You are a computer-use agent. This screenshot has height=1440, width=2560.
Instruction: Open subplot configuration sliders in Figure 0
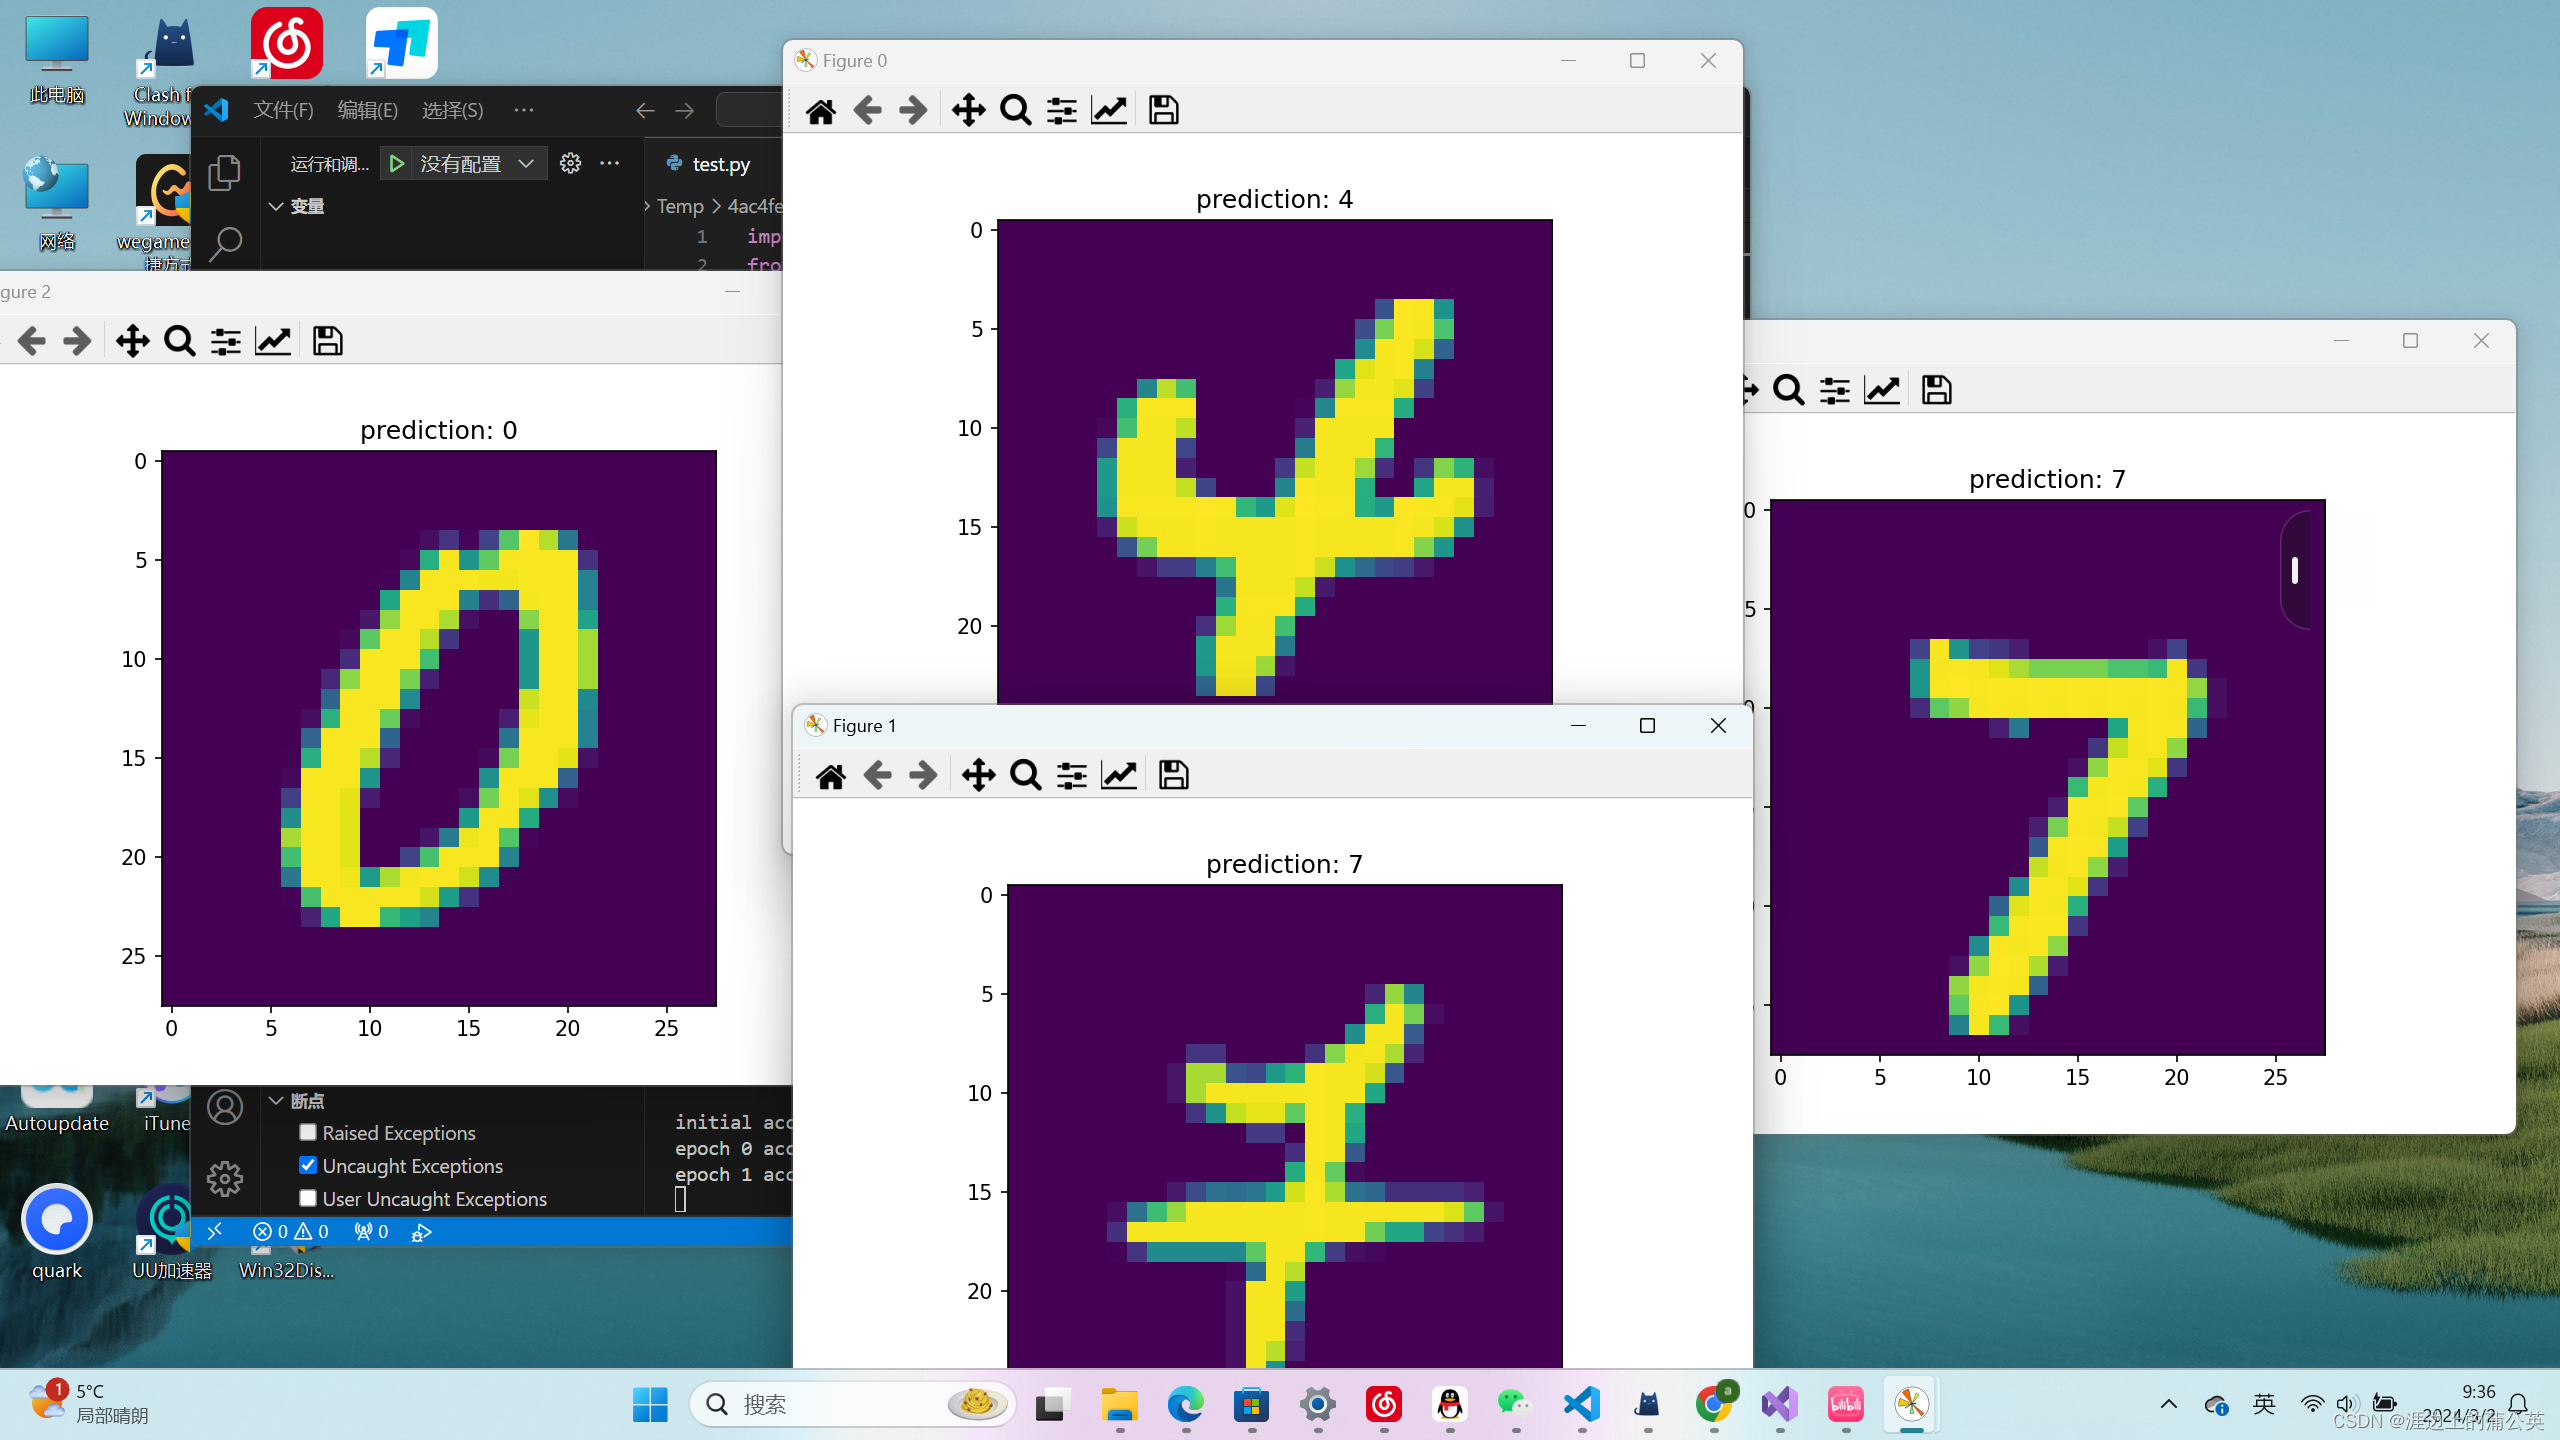[1060, 110]
